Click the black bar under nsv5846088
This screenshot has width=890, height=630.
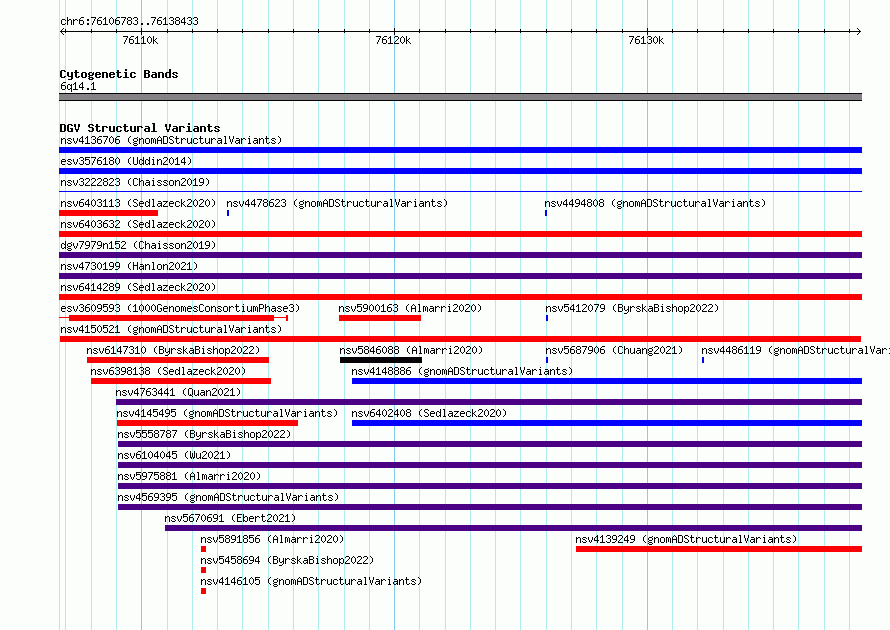click(381, 360)
